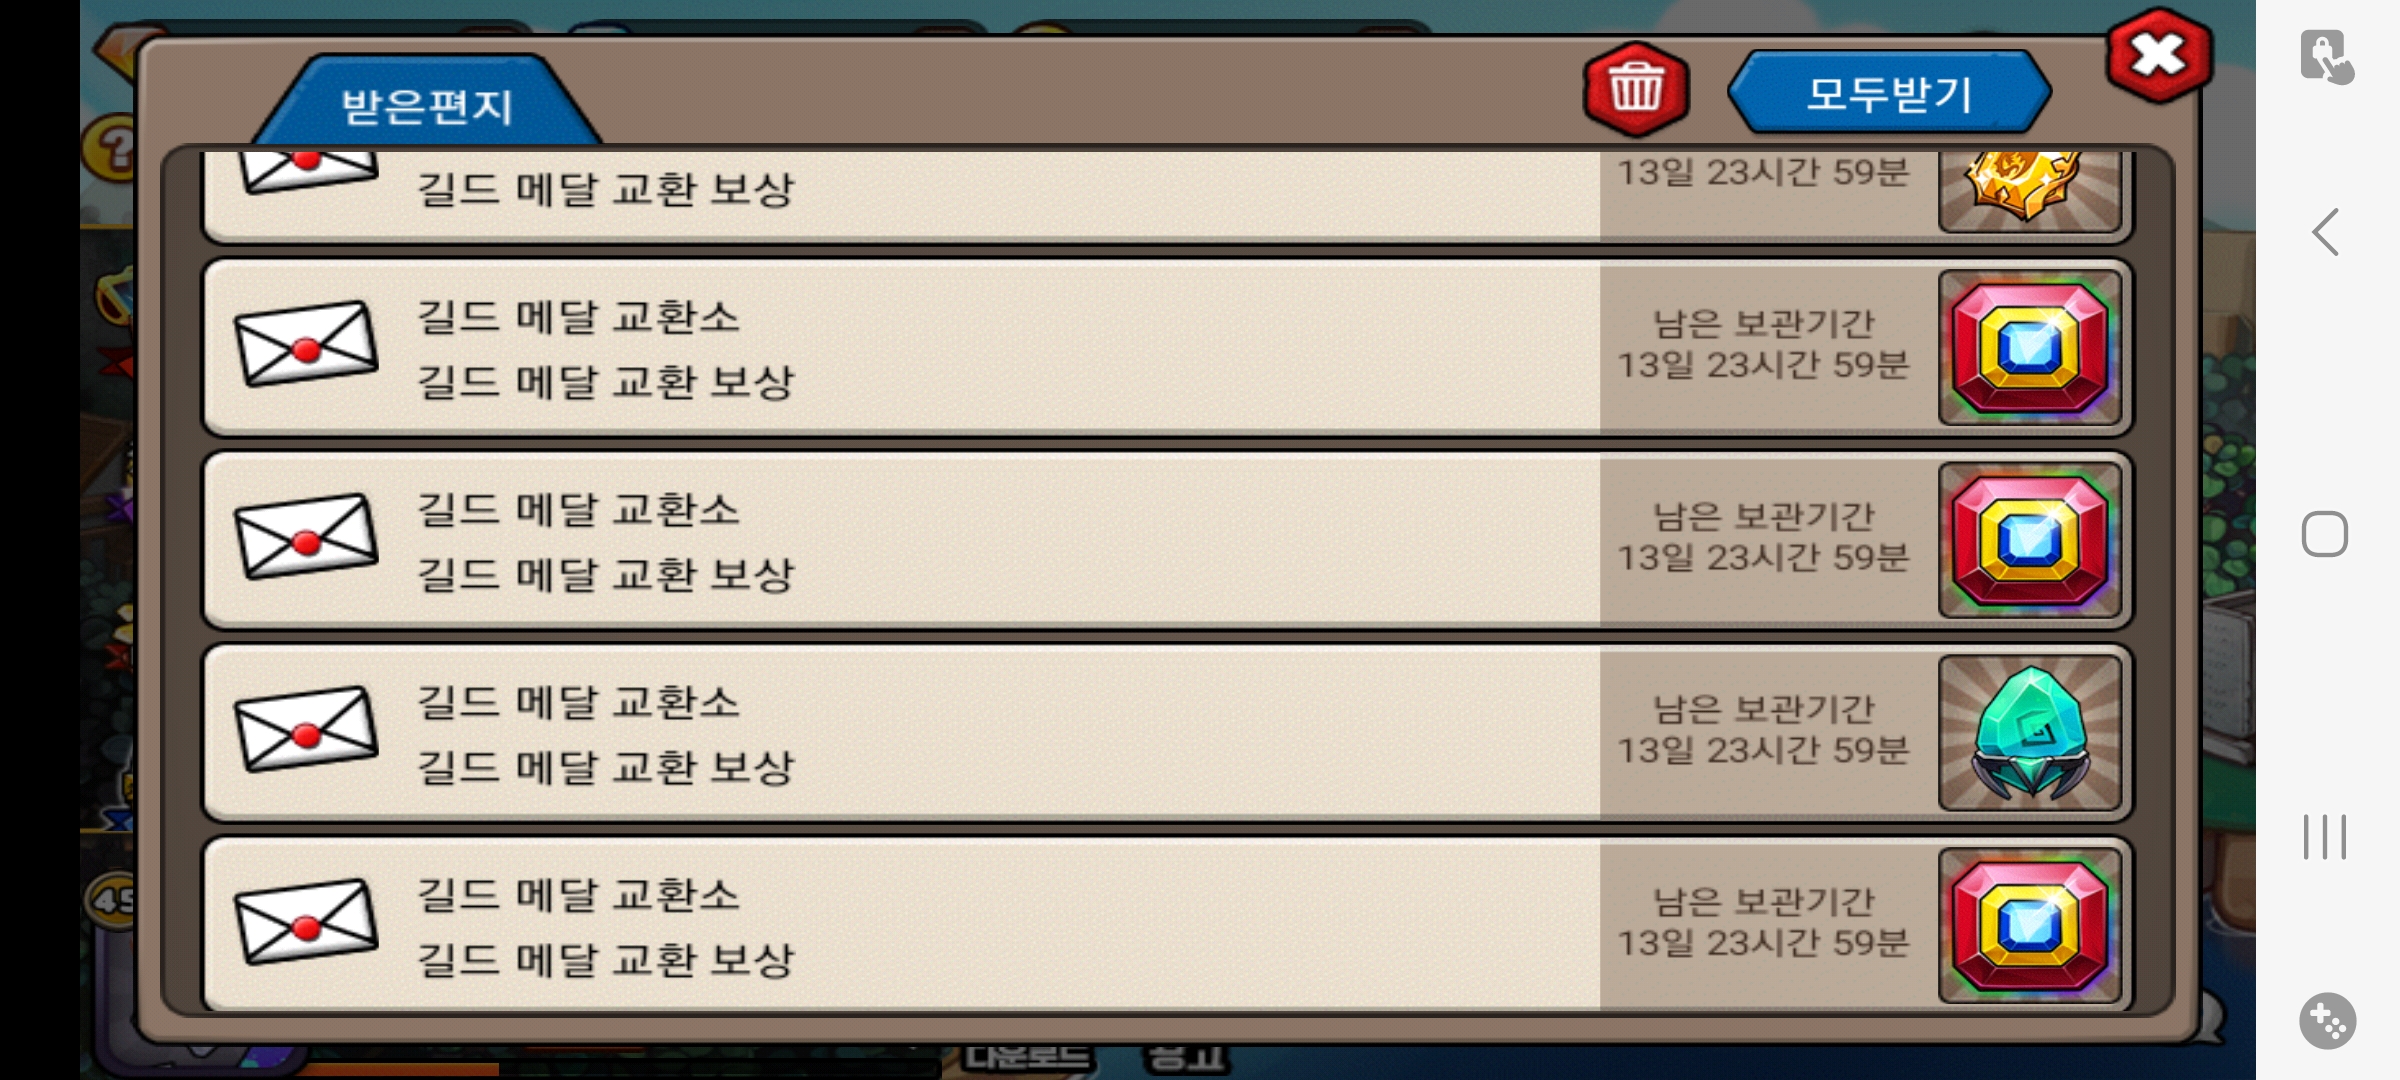Claim the third row's red gem reward
Image resolution: width=2400 pixels, height=1080 pixels.
tap(2030, 540)
